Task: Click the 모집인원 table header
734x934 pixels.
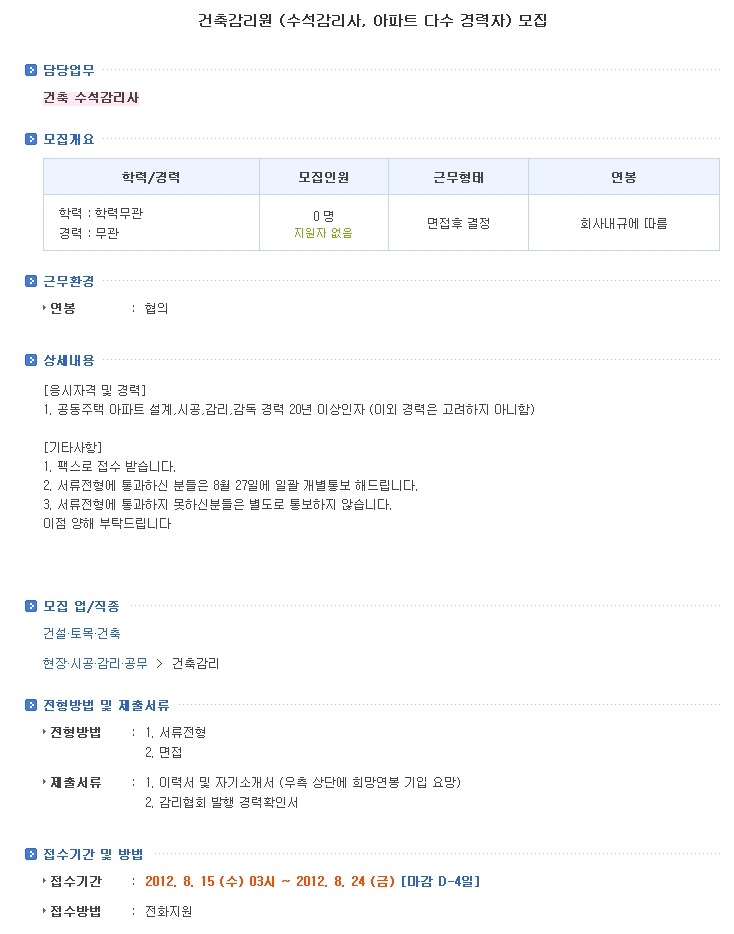Action: [x=324, y=177]
